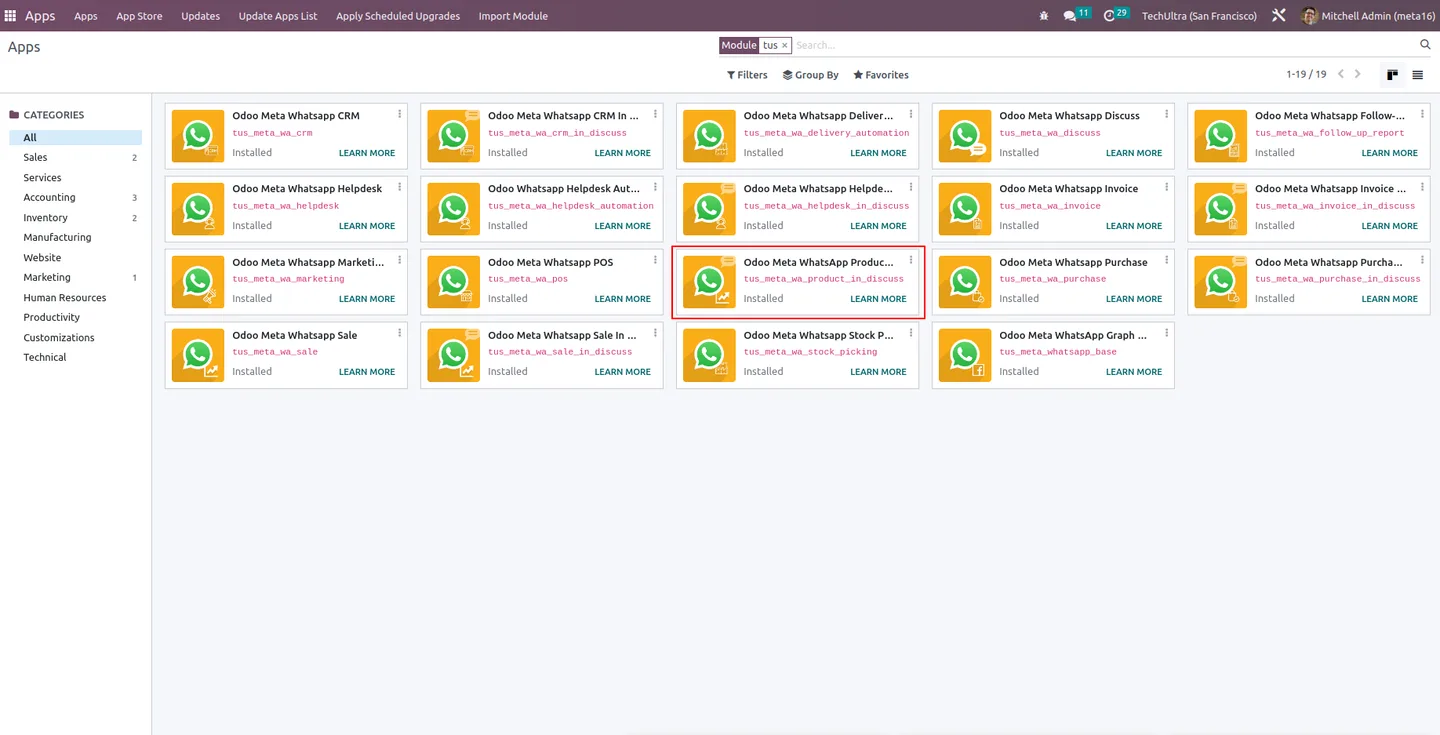Open the Import Module menu
This screenshot has width=1440, height=735.
click(x=513, y=16)
